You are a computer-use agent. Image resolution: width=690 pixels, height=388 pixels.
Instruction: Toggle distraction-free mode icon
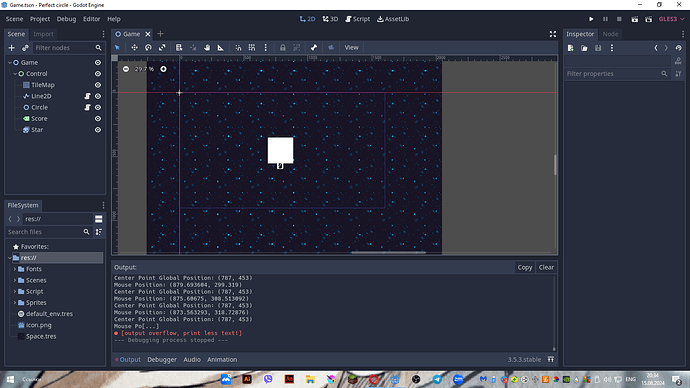coord(553,34)
